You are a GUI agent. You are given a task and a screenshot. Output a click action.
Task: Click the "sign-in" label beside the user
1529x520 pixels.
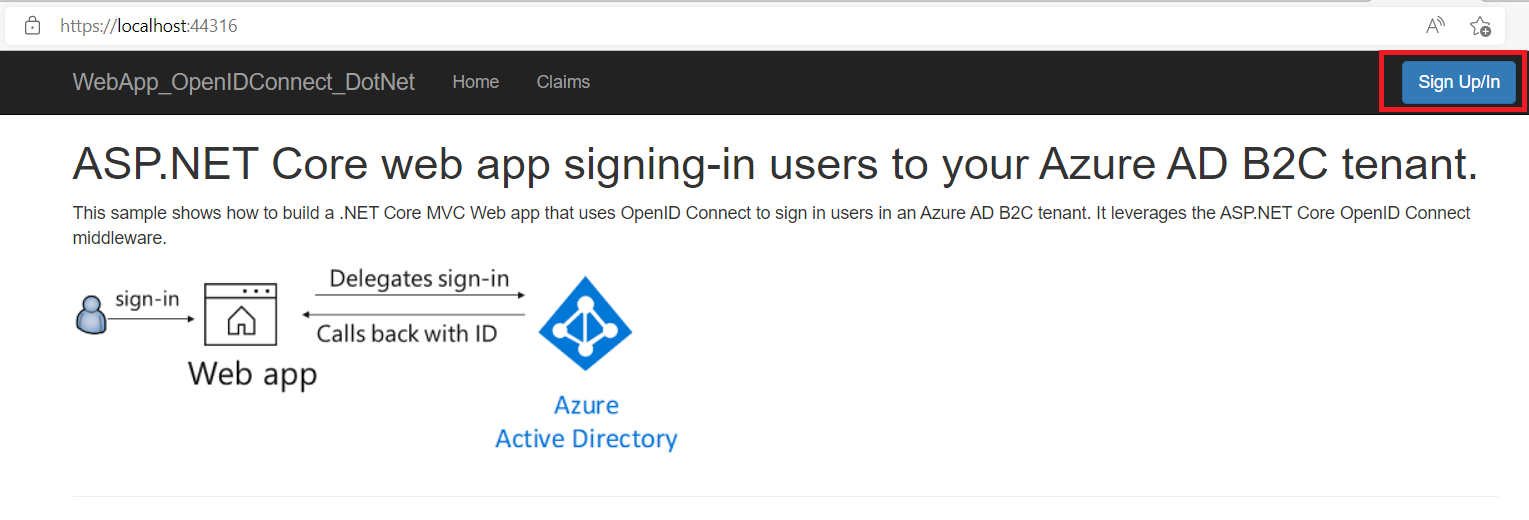[x=147, y=299]
